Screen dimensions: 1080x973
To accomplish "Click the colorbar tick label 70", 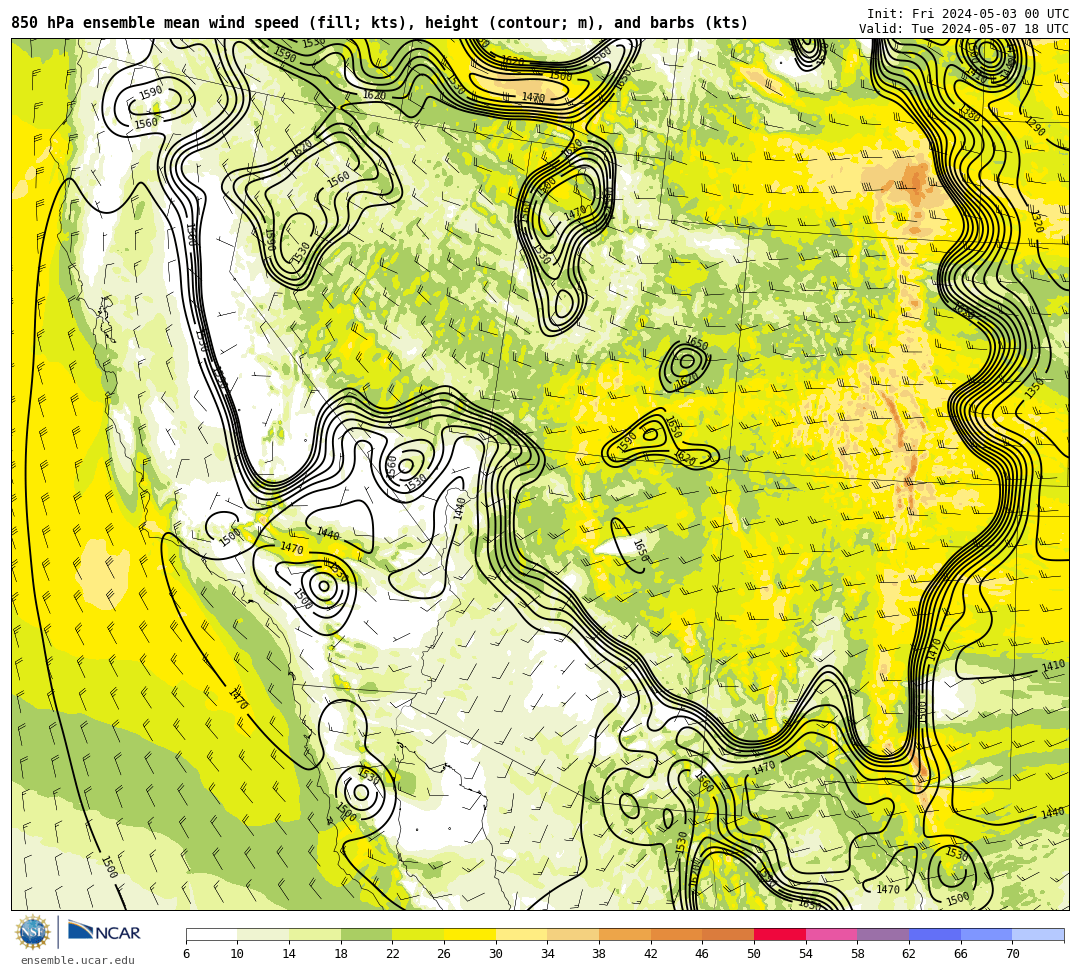I will point(1012,954).
